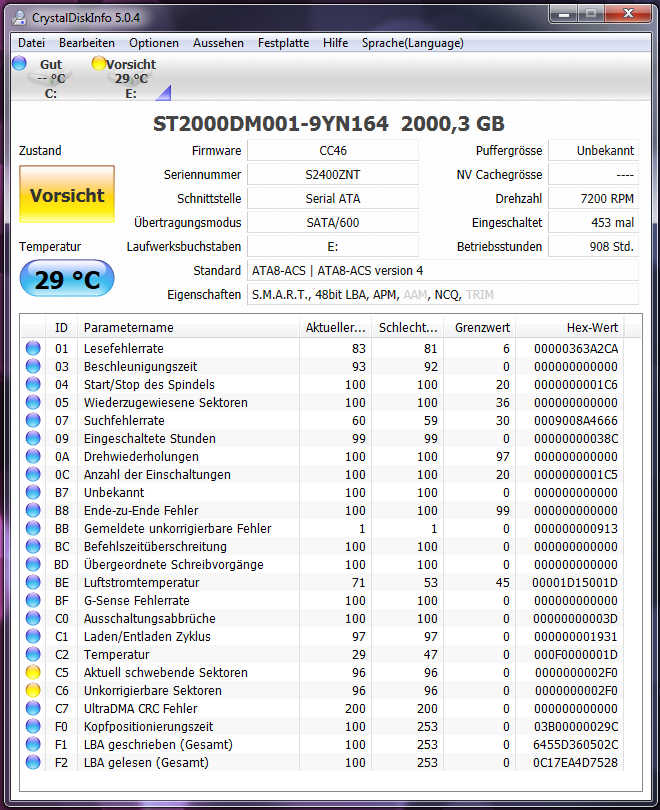Click the Schlecht... column header

408,328
